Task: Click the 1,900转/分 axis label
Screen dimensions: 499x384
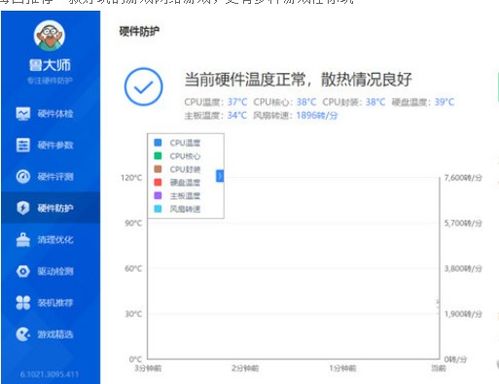Action: coord(463,314)
